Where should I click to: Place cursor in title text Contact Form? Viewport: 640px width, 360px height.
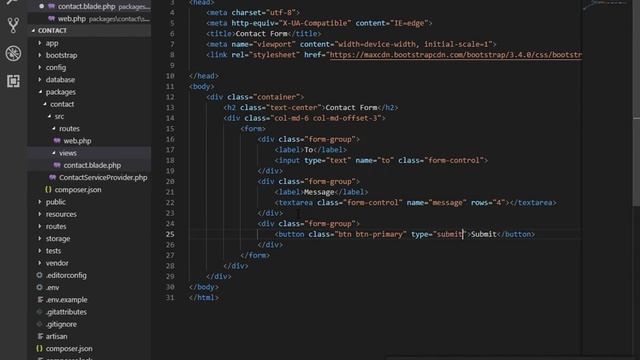261,34
